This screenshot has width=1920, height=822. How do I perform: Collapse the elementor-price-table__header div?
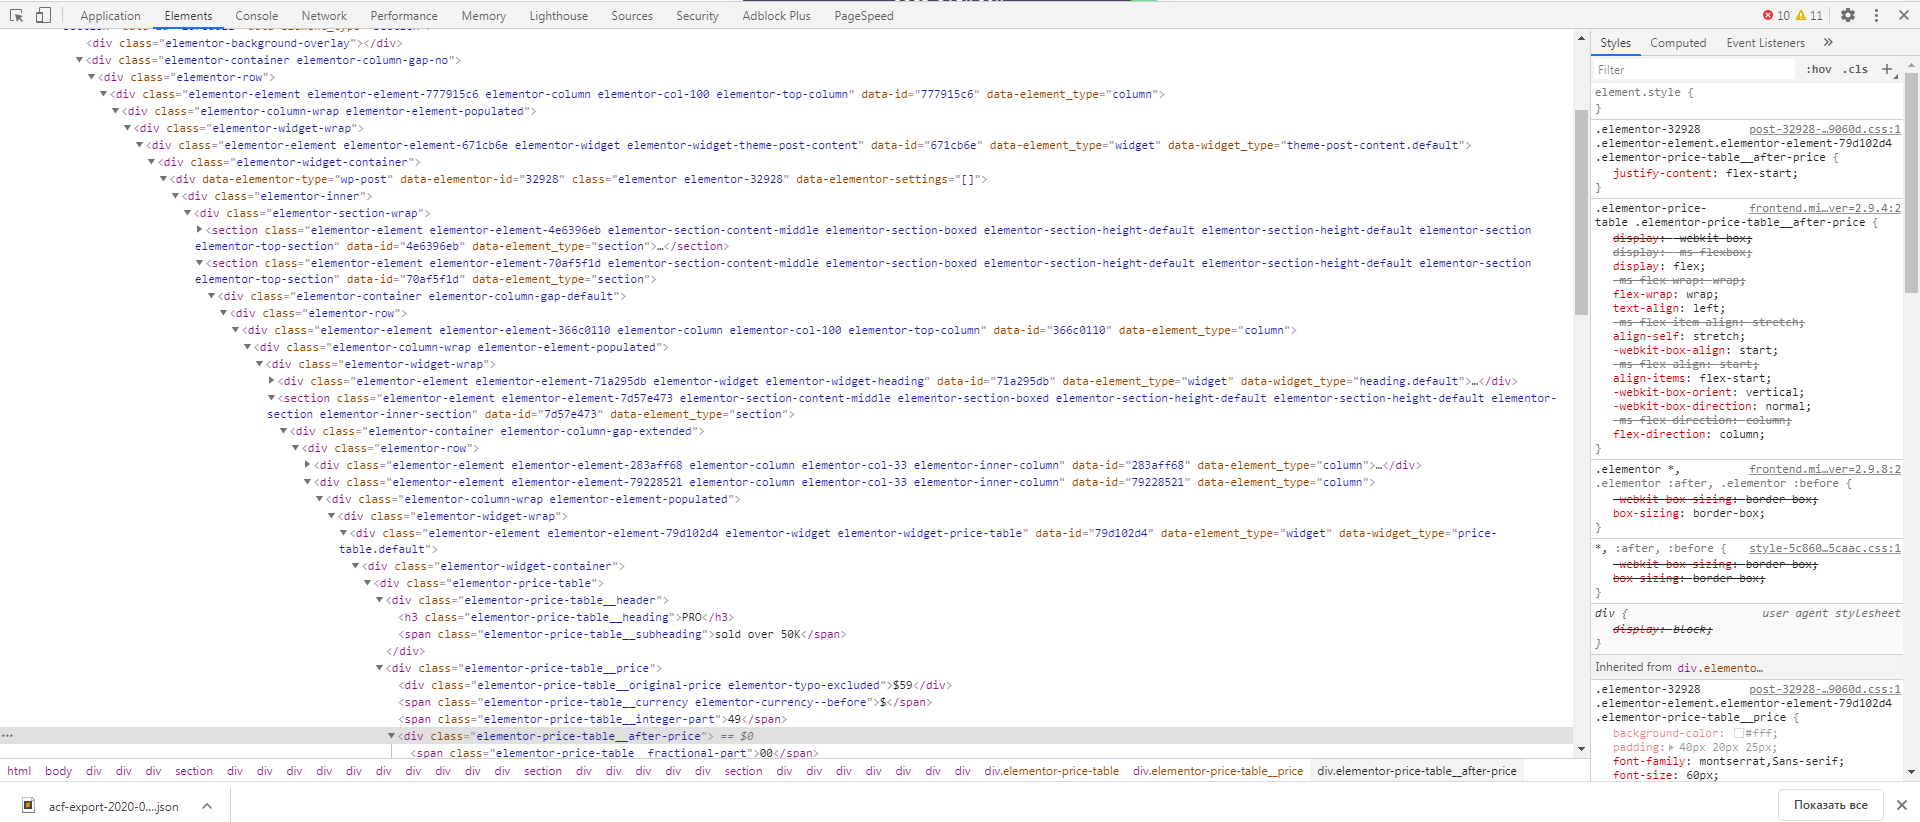coord(380,600)
